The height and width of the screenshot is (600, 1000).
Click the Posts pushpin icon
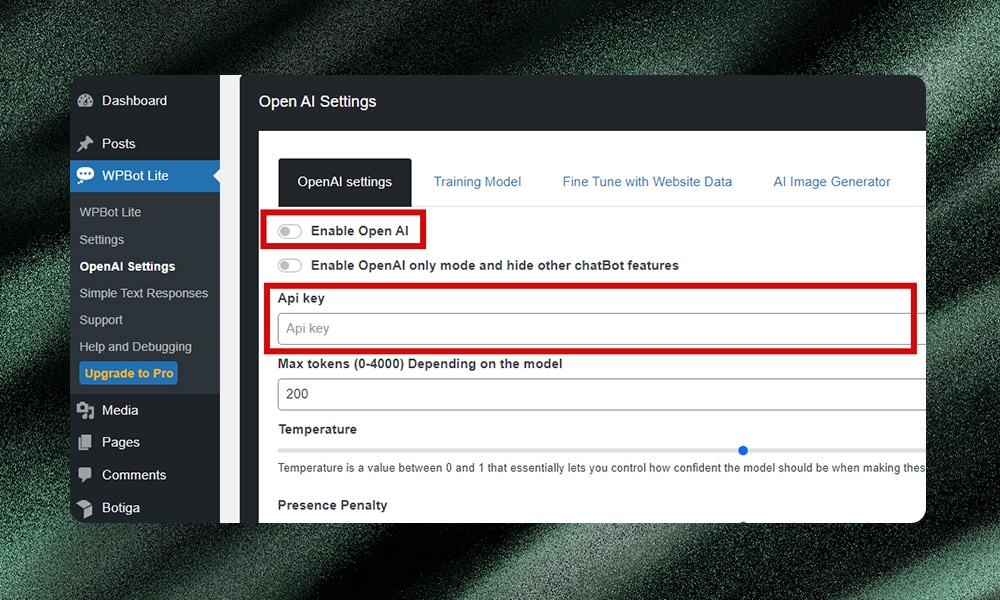pos(85,144)
